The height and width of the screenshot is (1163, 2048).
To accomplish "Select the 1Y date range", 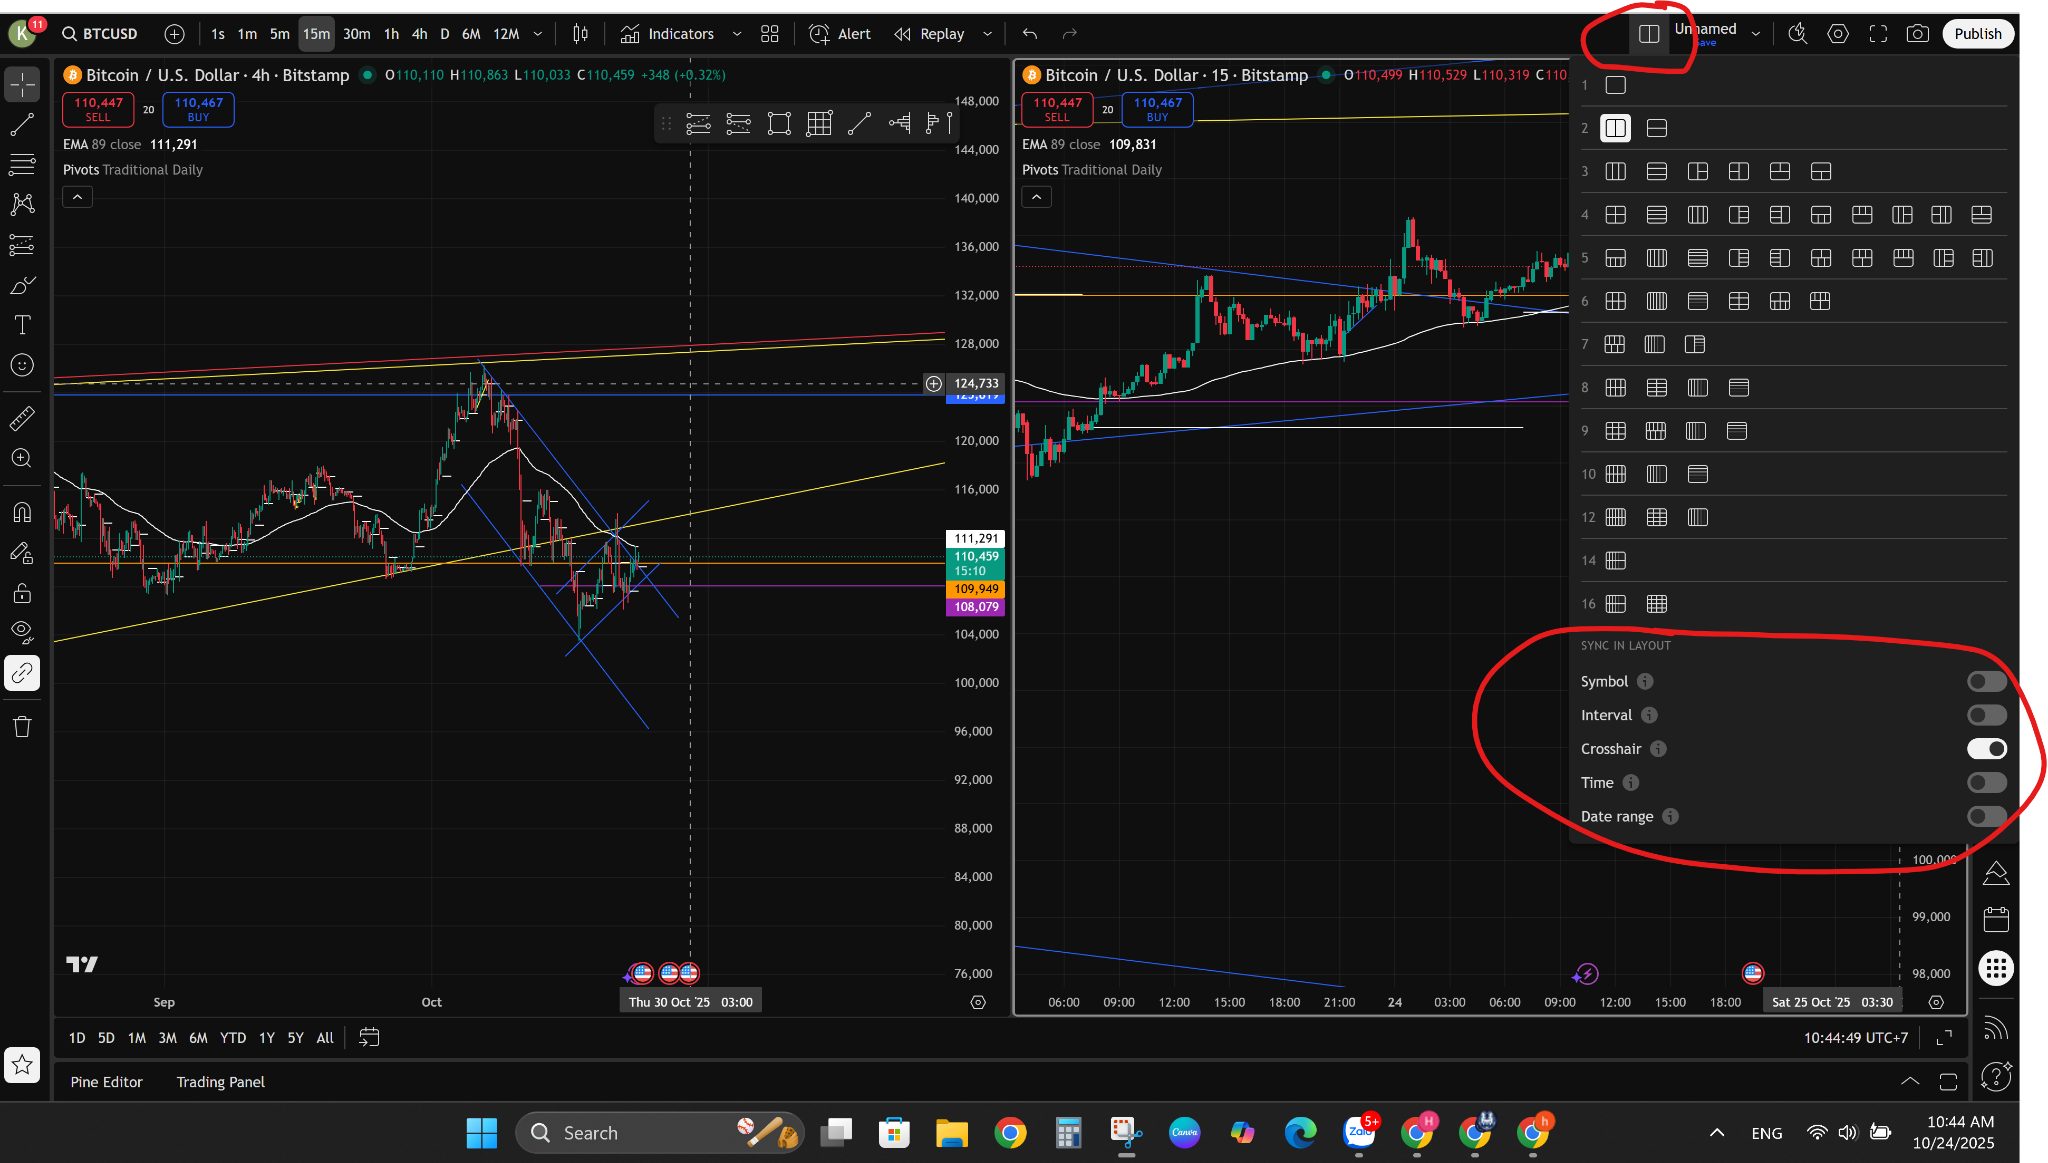I will pos(266,1038).
